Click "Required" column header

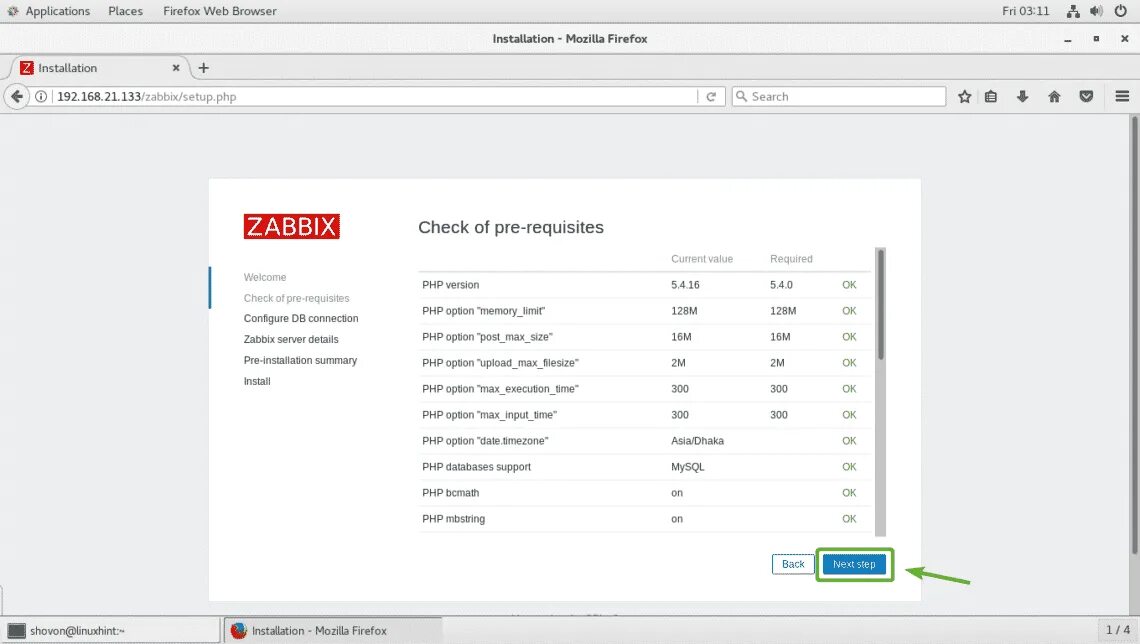(791, 259)
